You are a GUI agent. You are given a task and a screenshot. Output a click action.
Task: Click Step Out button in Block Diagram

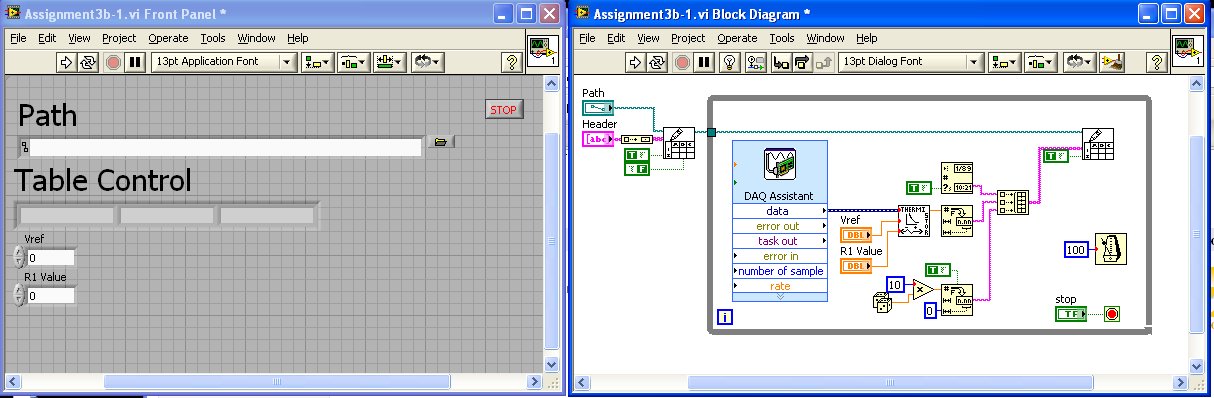[x=824, y=62]
